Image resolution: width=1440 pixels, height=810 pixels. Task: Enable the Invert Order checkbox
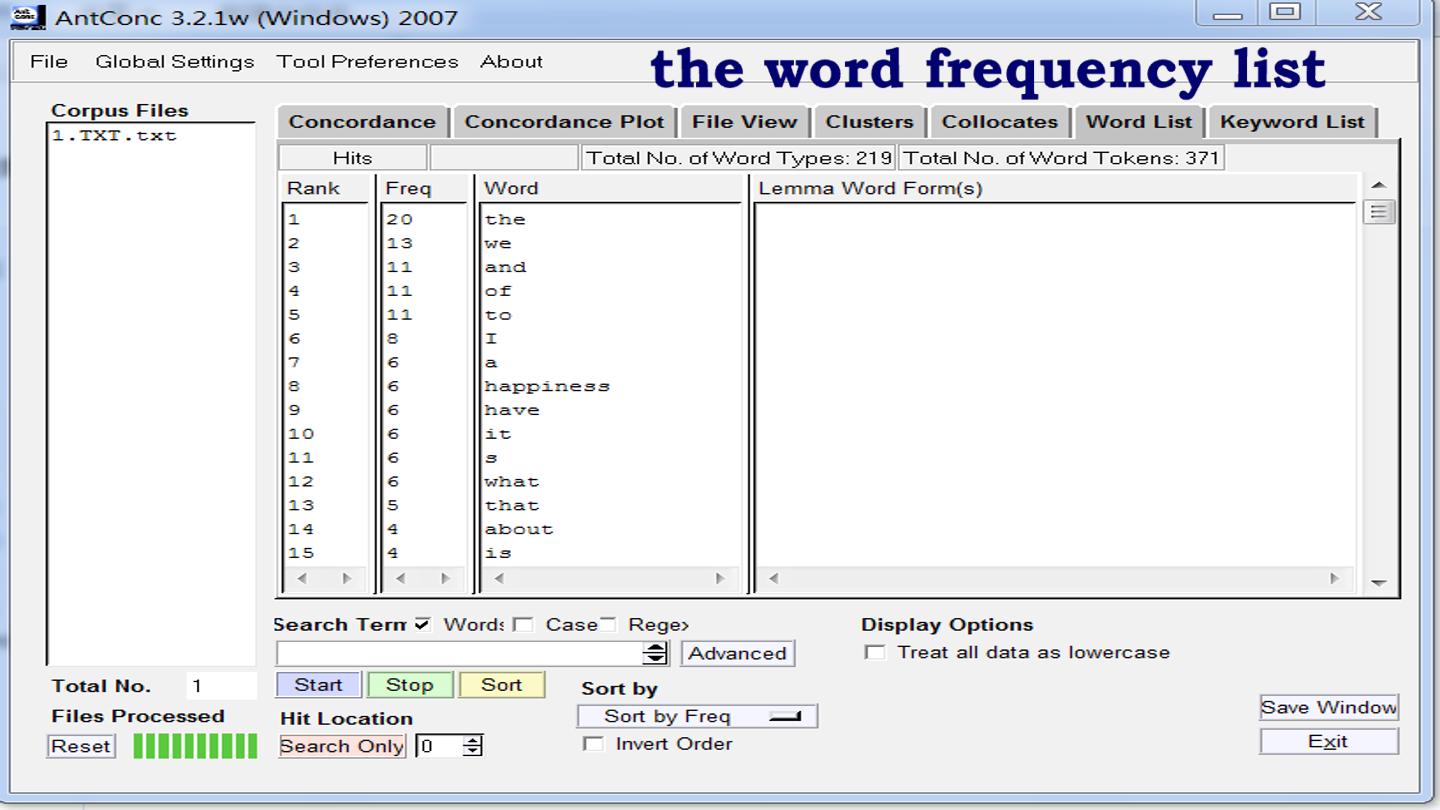tap(593, 744)
